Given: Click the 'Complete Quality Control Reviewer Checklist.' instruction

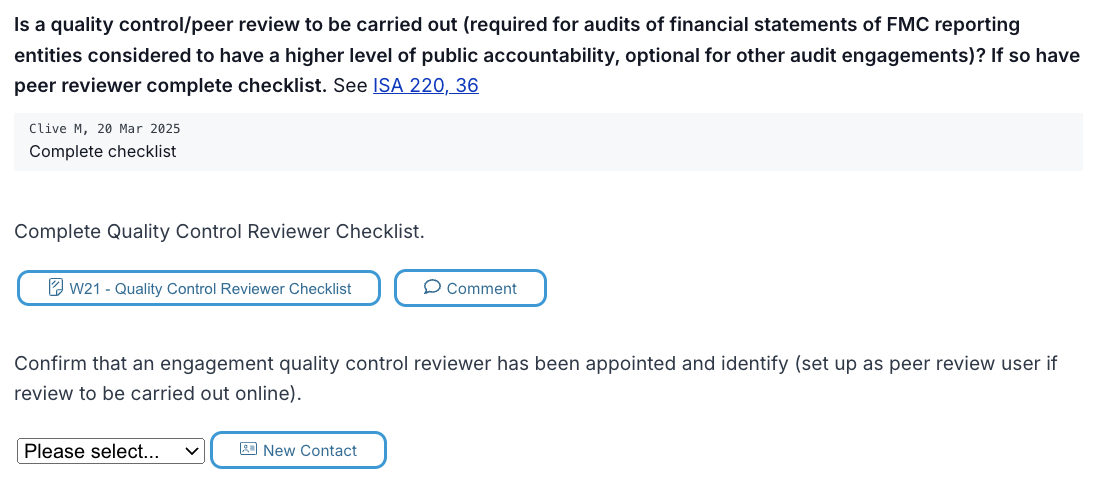Looking at the screenshot, I should point(220,232).
